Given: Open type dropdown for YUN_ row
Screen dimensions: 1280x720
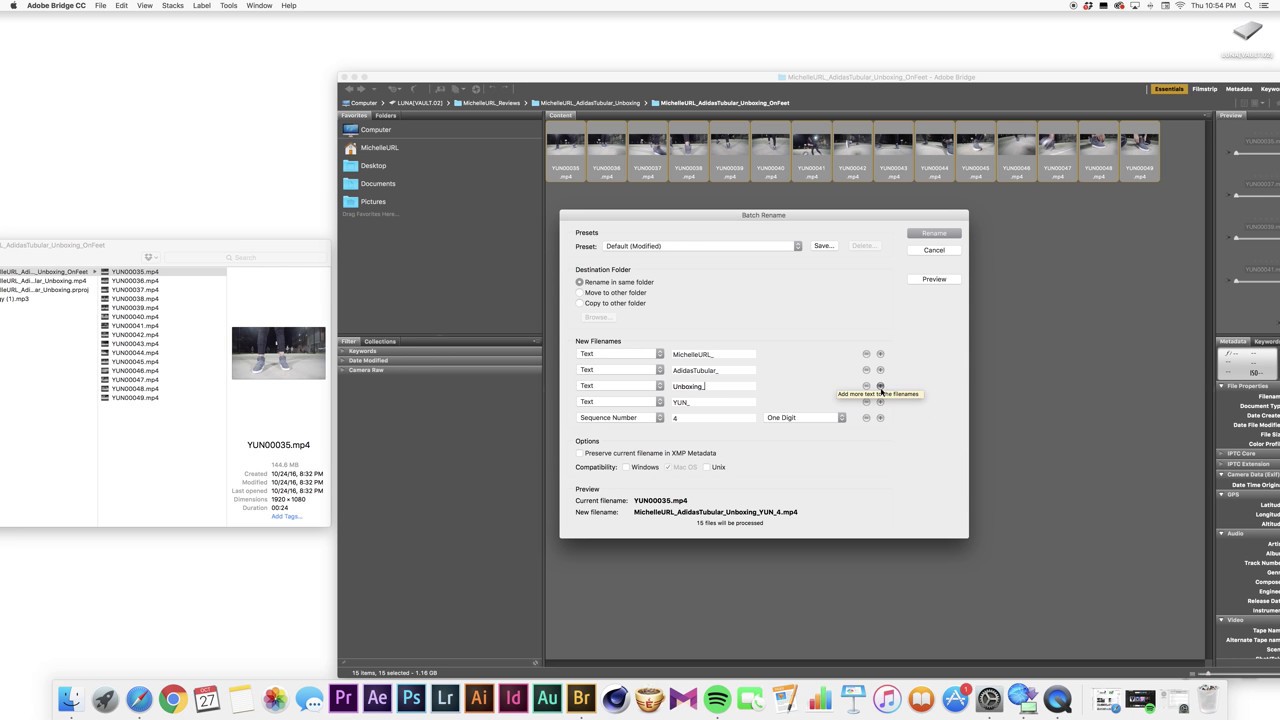Looking at the screenshot, I should pyautogui.click(x=620, y=402).
